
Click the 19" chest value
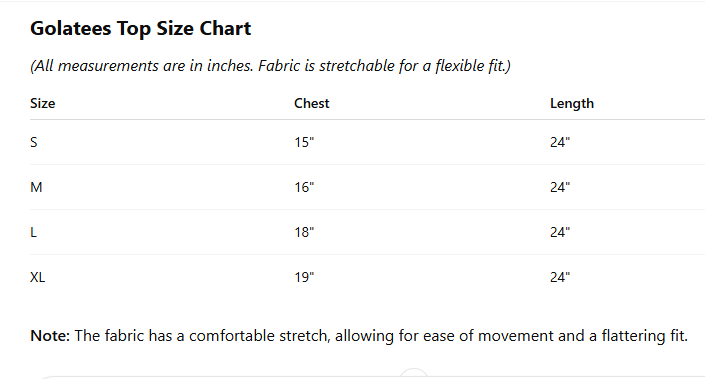click(304, 277)
